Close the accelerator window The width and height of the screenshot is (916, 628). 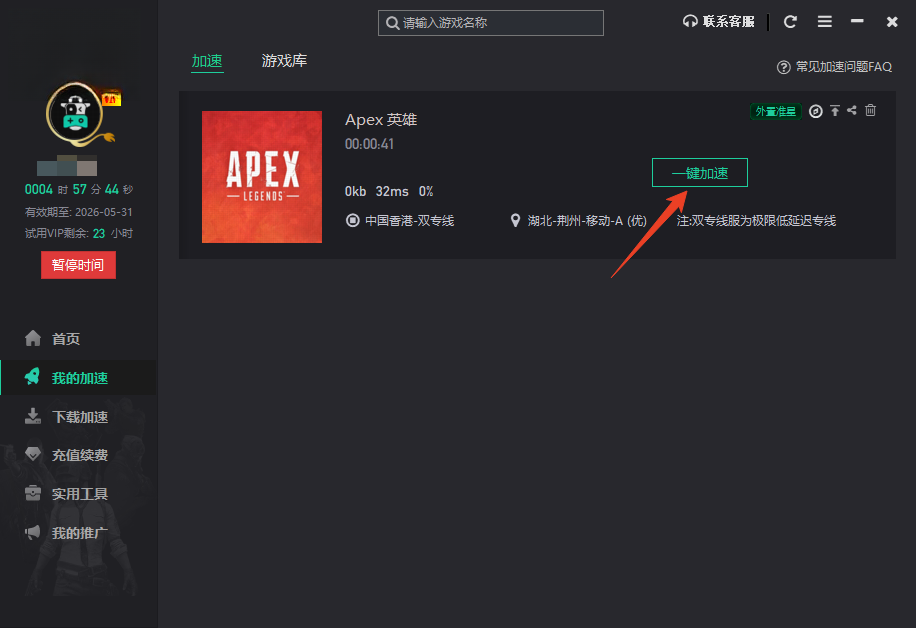coord(891,22)
